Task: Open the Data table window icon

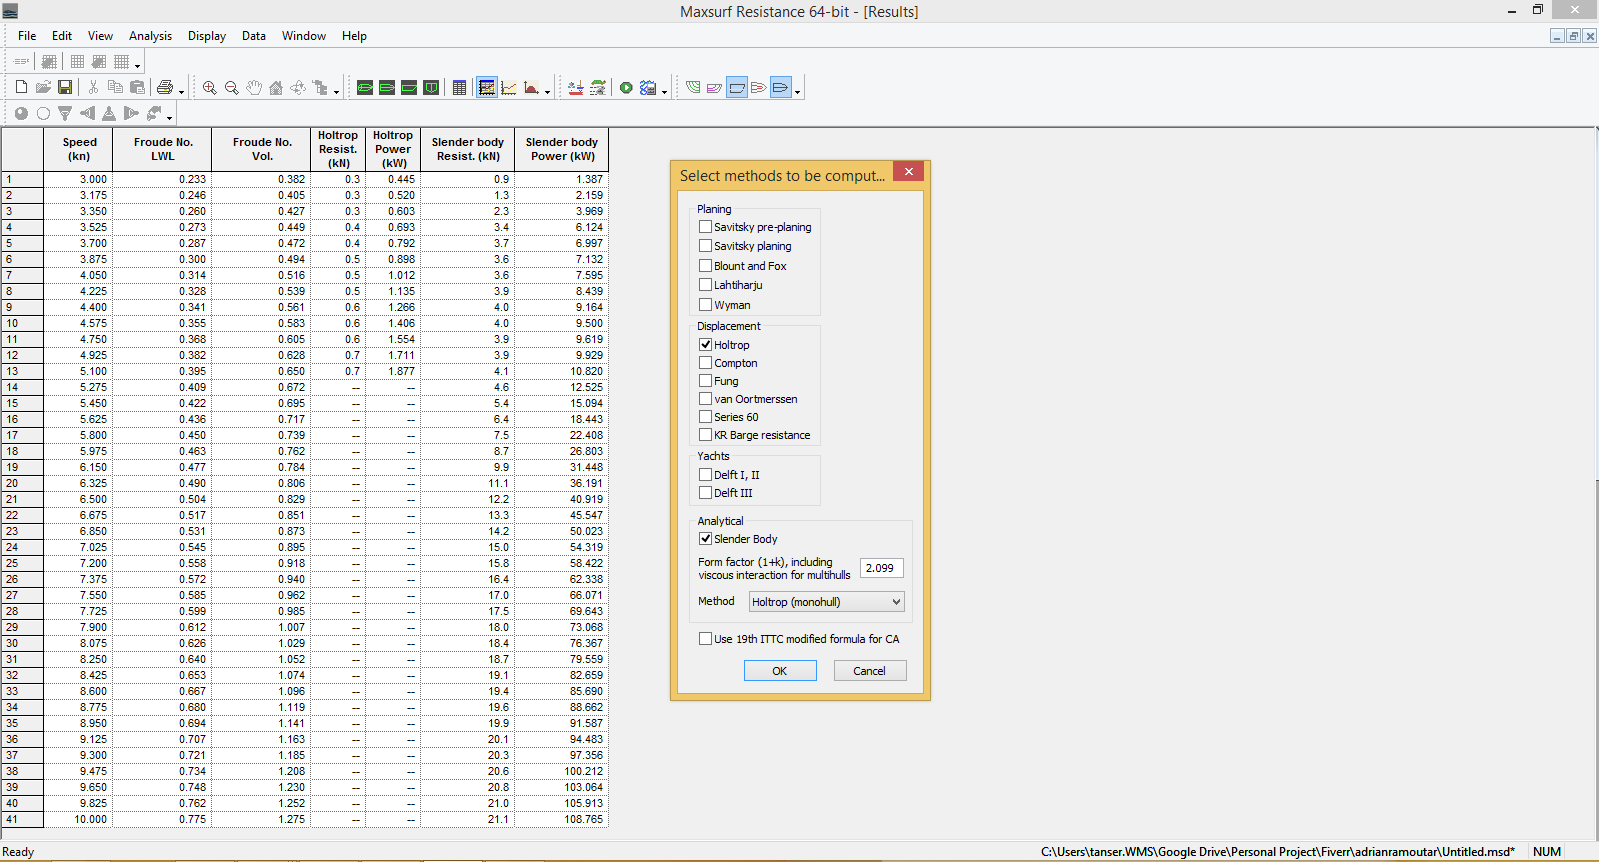Action: click(459, 88)
